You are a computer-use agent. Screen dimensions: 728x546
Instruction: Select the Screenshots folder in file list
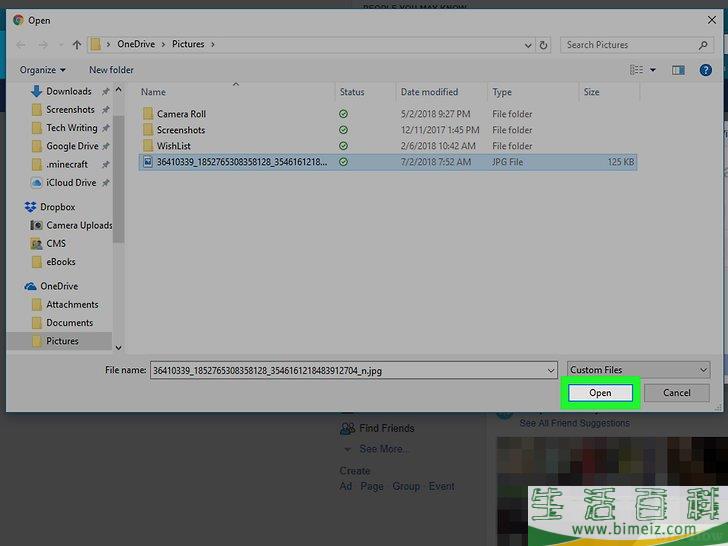click(181, 130)
